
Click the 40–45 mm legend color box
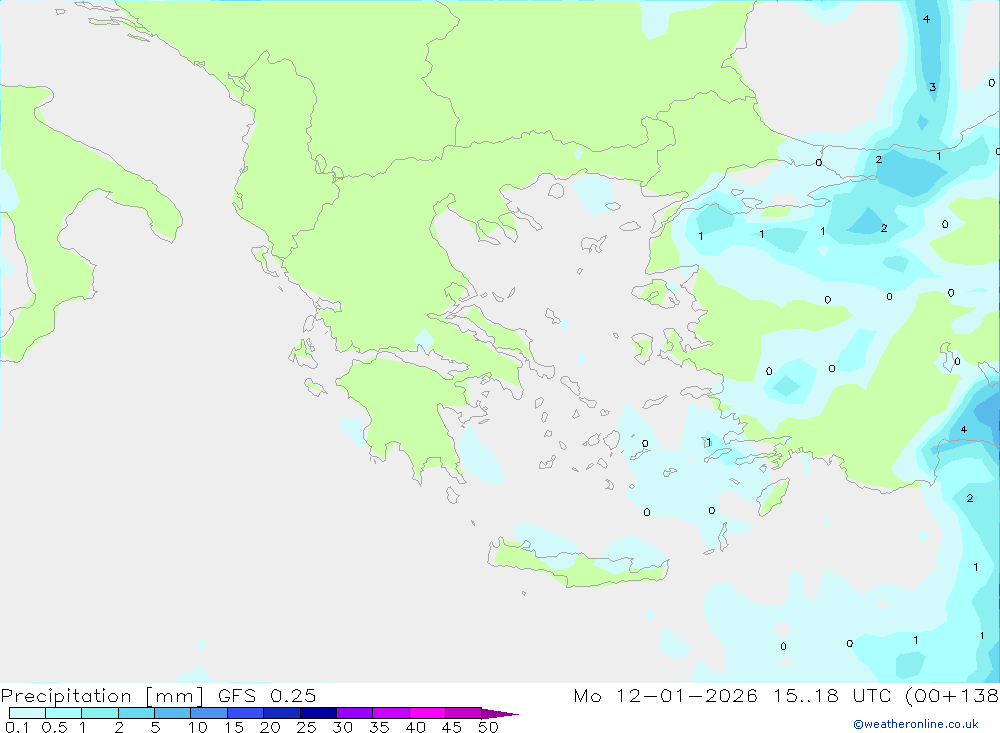pyautogui.click(x=427, y=713)
